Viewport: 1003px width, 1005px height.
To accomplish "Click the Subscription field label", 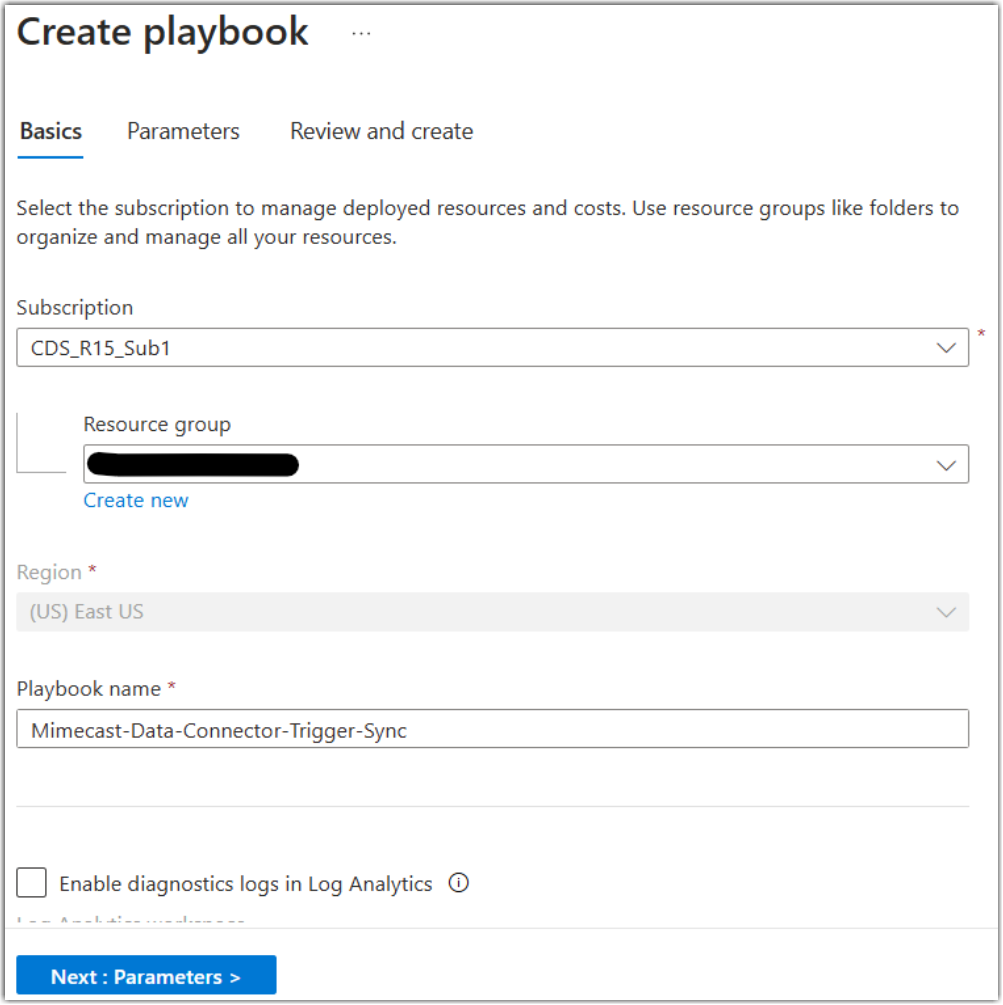I will (75, 308).
